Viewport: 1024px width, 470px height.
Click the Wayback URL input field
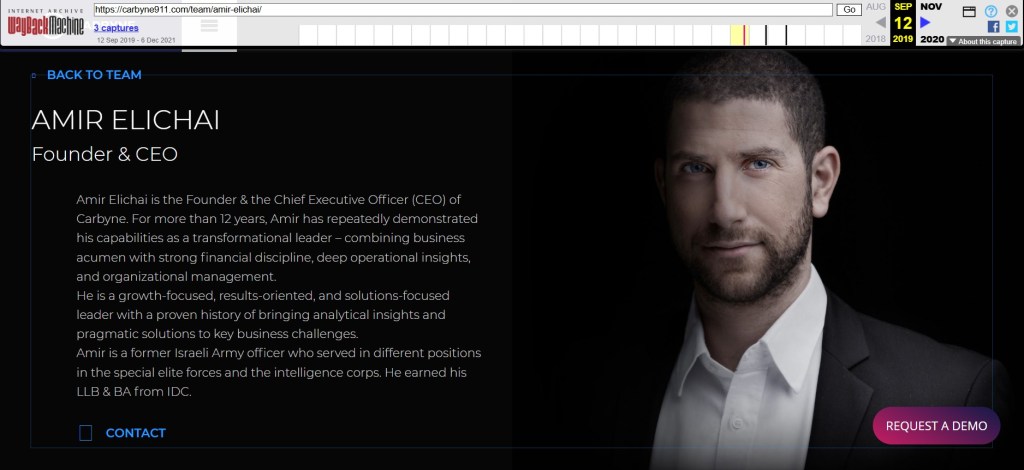463,10
